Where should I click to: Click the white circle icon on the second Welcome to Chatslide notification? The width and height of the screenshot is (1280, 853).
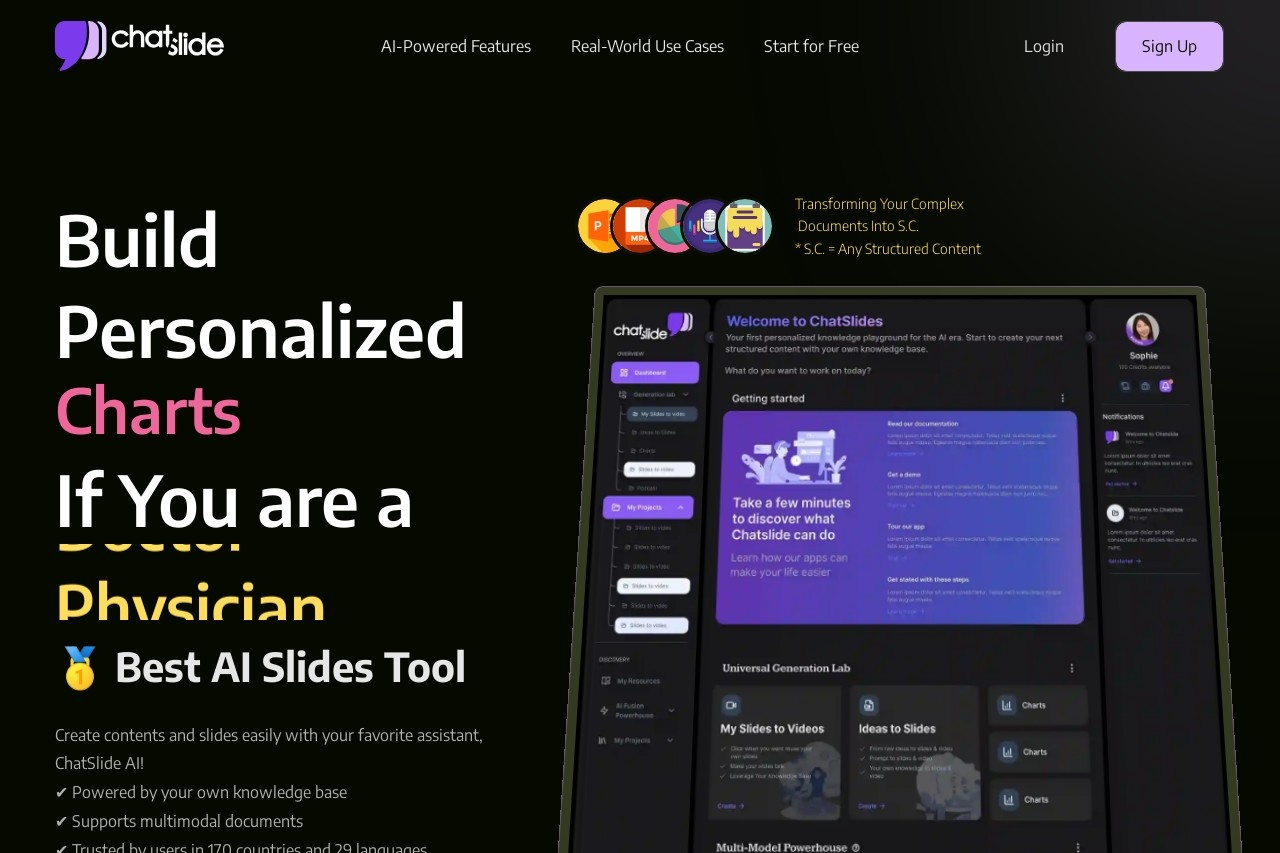point(1115,512)
